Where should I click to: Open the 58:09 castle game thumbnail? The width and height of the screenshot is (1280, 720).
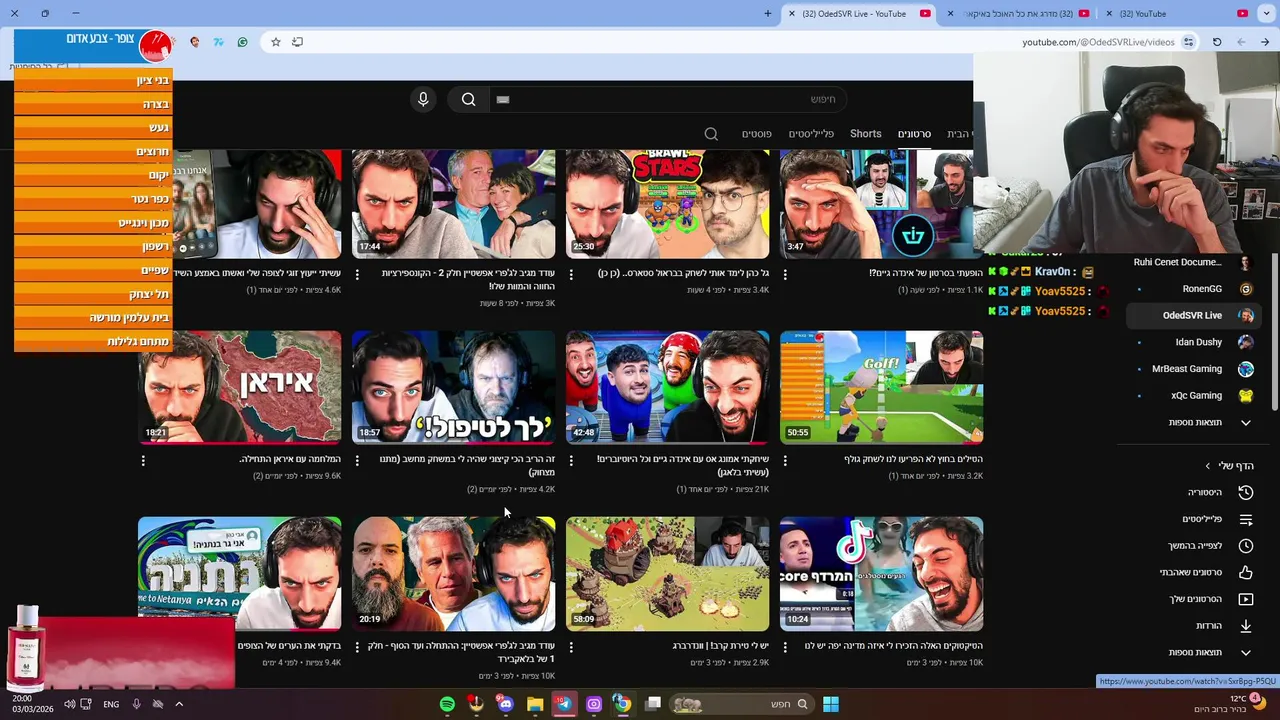pyautogui.click(x=667, y=573)
